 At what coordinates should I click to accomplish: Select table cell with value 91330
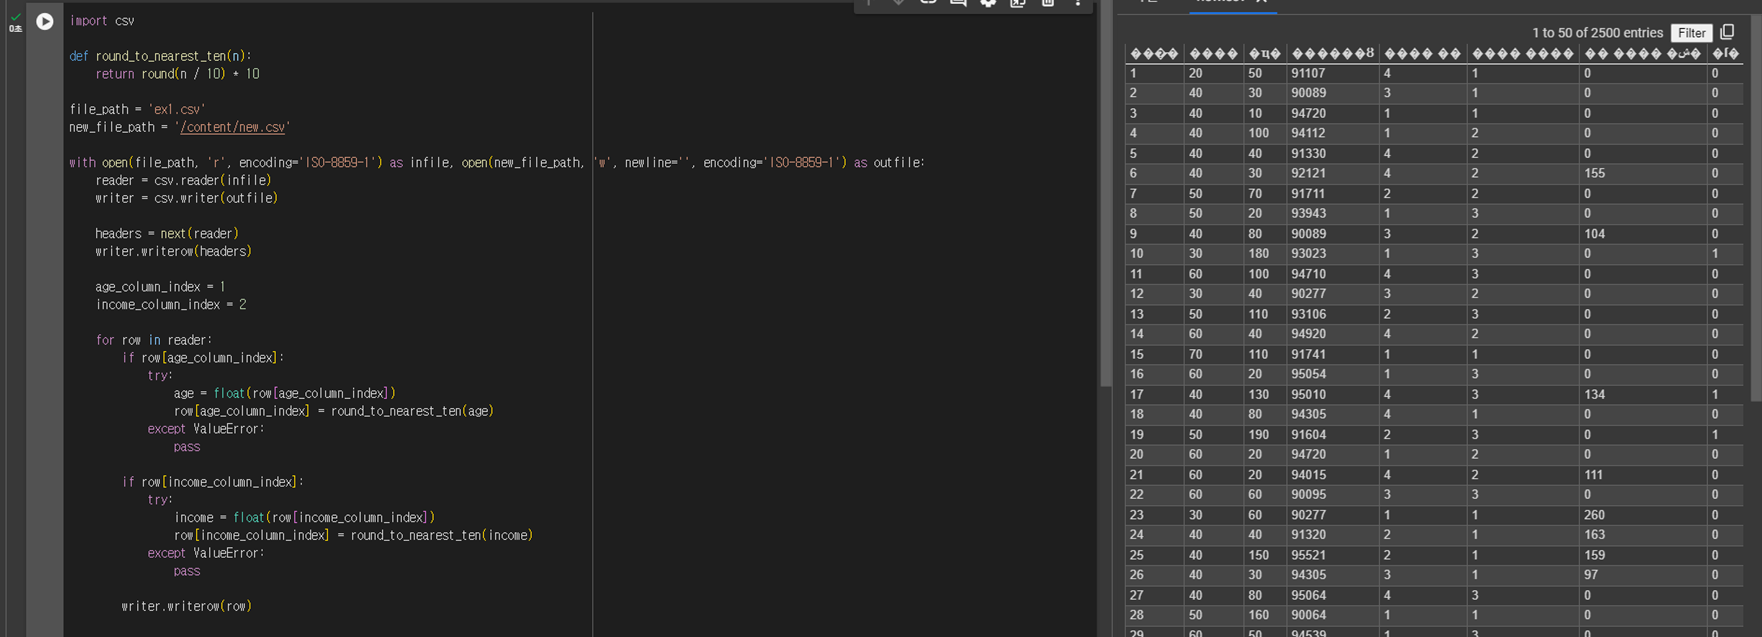click(x=1333, y=153)
